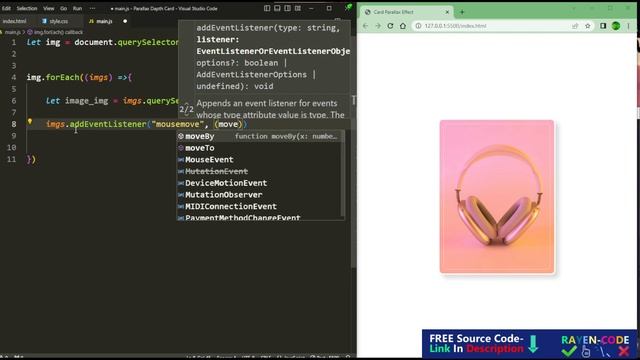View site information icon in address bar
The width and height of the screenshot is (640, 360).
[x=418, y=26]
